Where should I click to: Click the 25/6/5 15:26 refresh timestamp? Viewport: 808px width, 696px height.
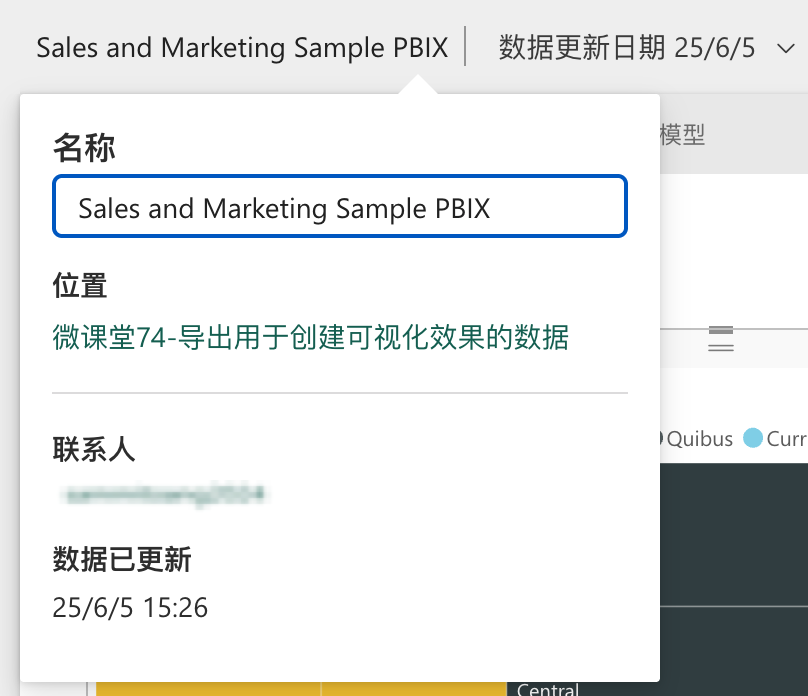(130, 607)
